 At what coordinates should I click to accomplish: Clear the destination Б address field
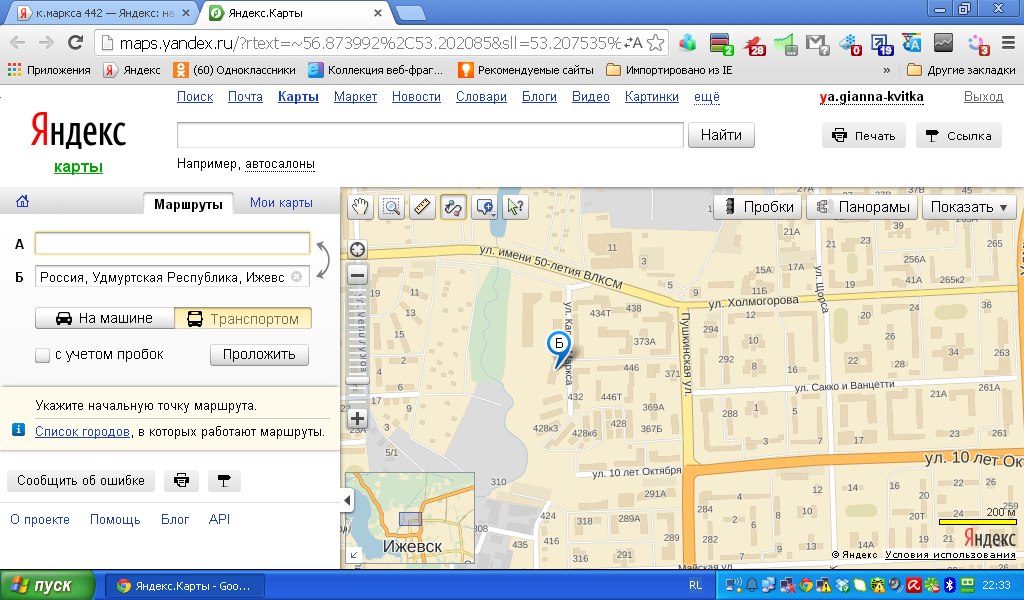point(296,277)
